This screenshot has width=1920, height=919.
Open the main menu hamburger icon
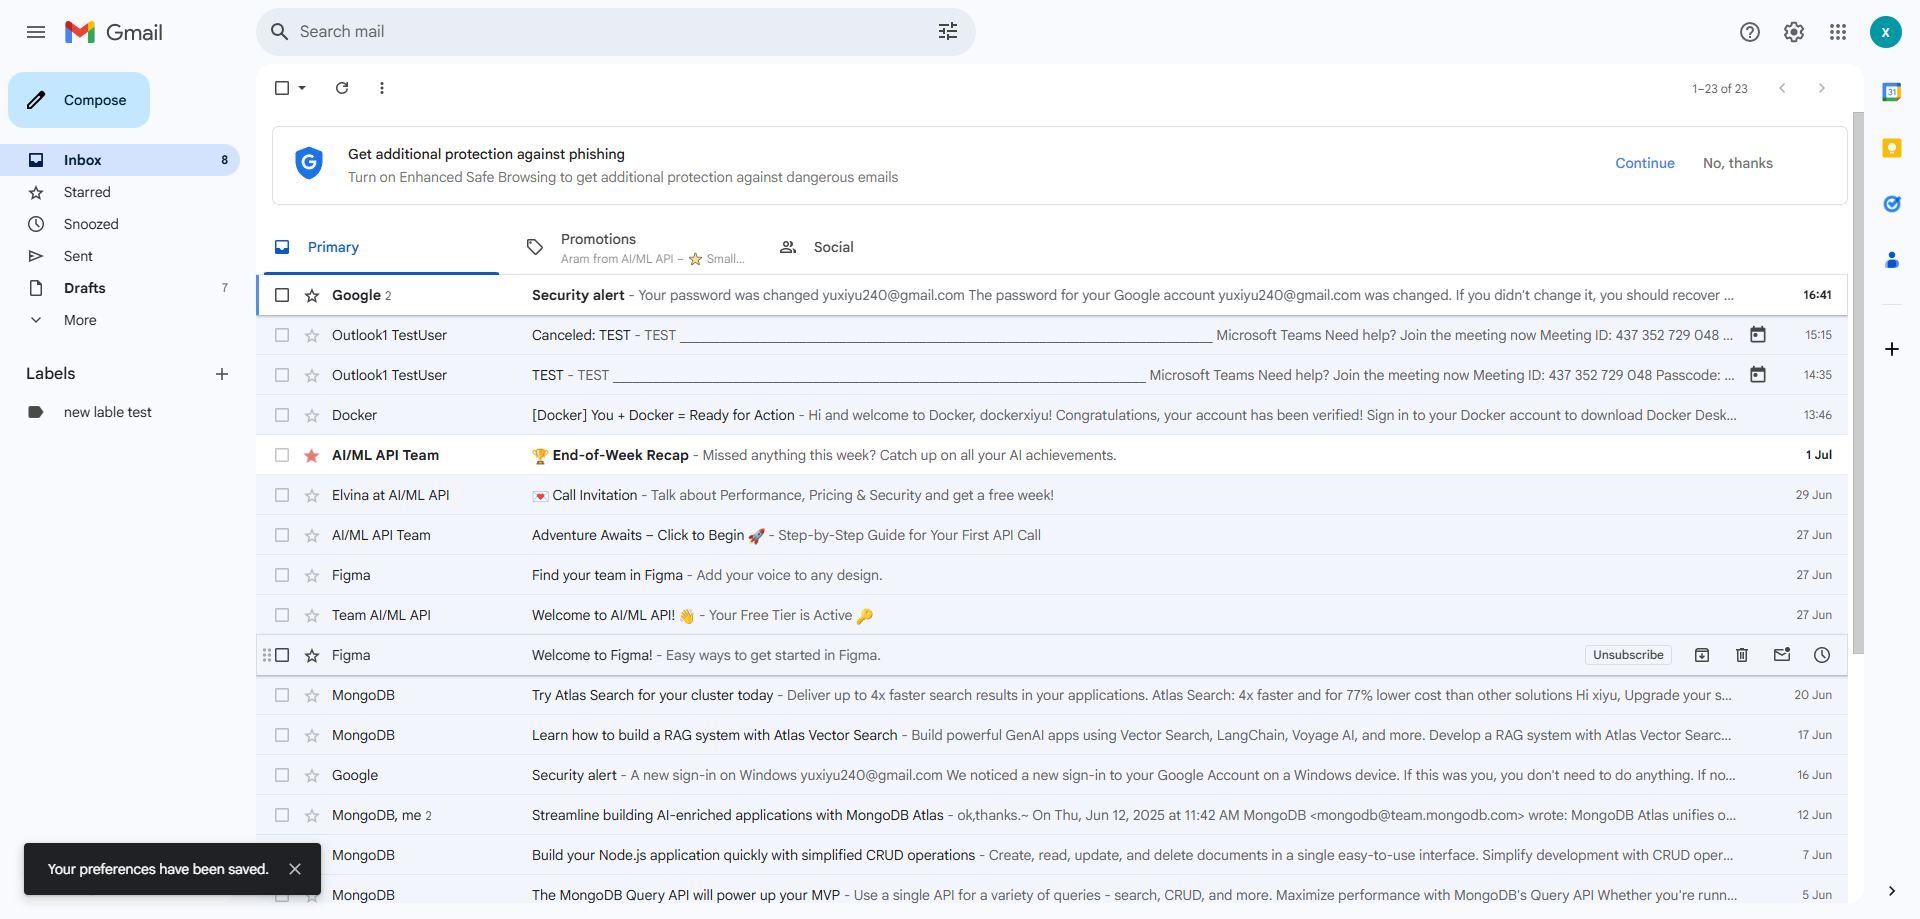click(36, 32)
